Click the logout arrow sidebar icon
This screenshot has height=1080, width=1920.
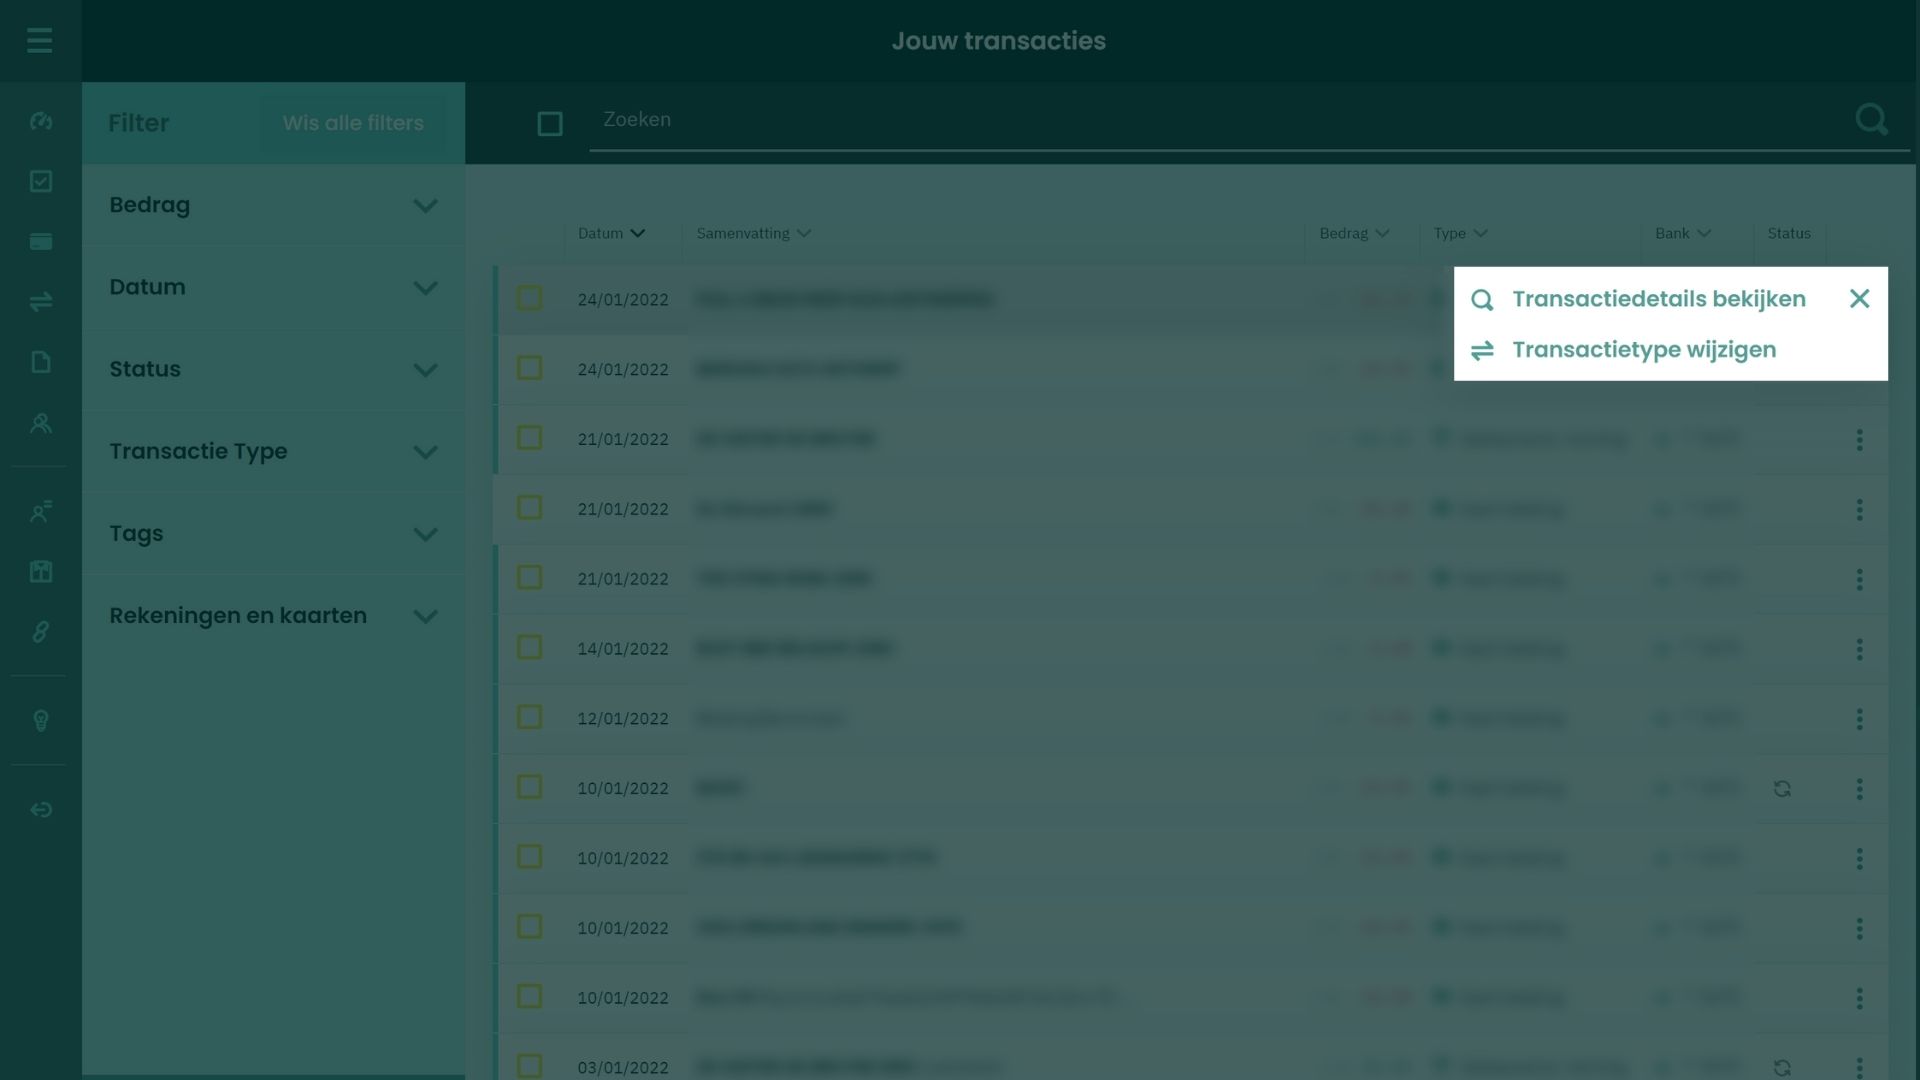41,810
